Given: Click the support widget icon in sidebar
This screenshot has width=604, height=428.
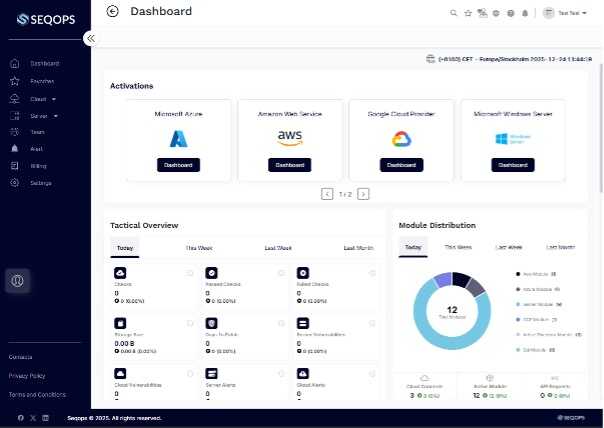Looking at the screenshot, I should coord(17,280).
